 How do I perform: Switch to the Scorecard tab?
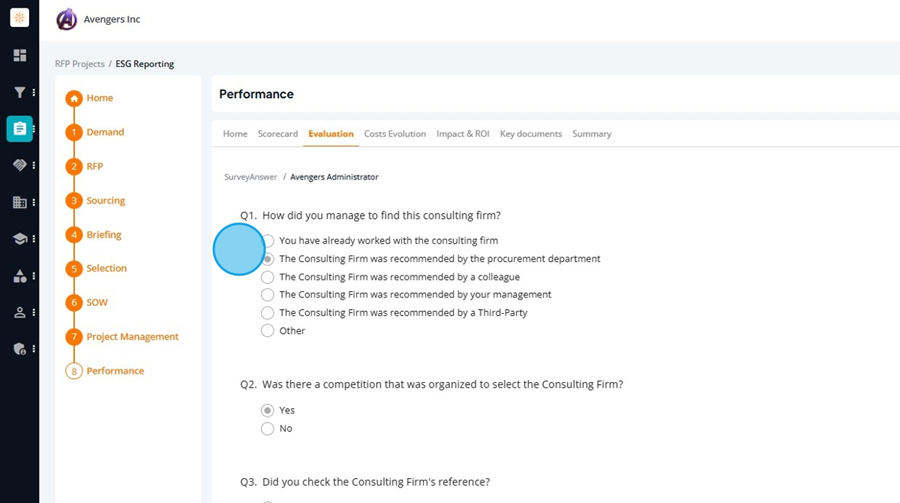(278, 134)
